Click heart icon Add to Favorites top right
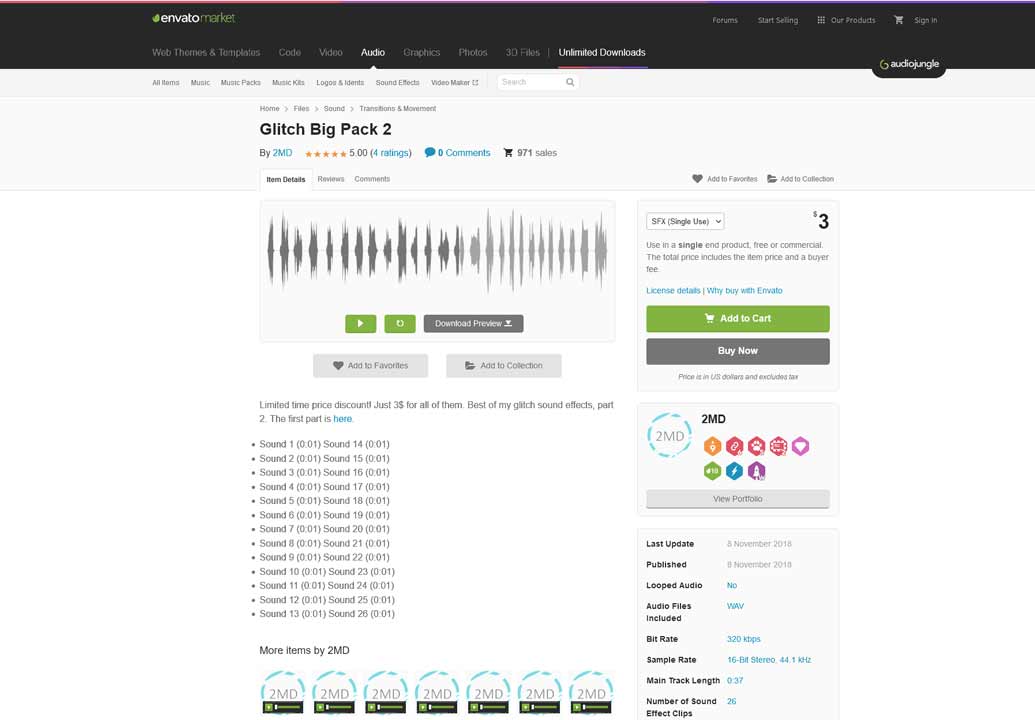1035x720 pixels. [x=697, y=179]
